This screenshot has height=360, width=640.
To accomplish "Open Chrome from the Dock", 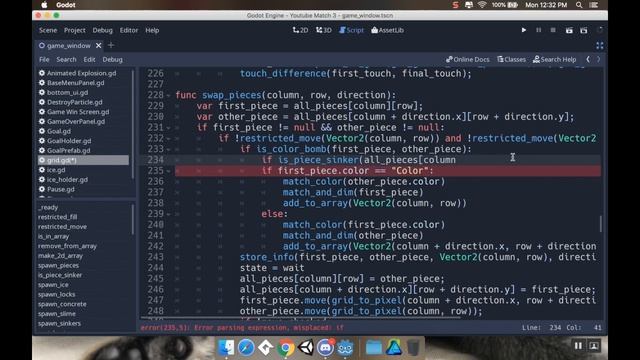I will click(x=285, y=347).
